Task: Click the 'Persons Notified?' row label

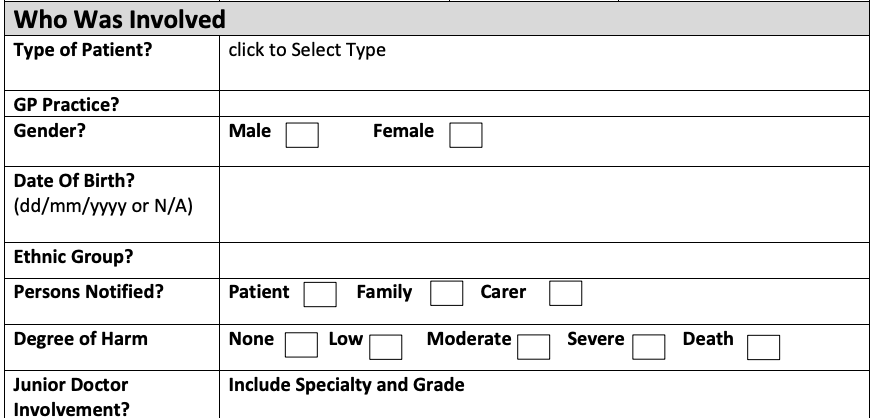Action: tap(87, 293)
